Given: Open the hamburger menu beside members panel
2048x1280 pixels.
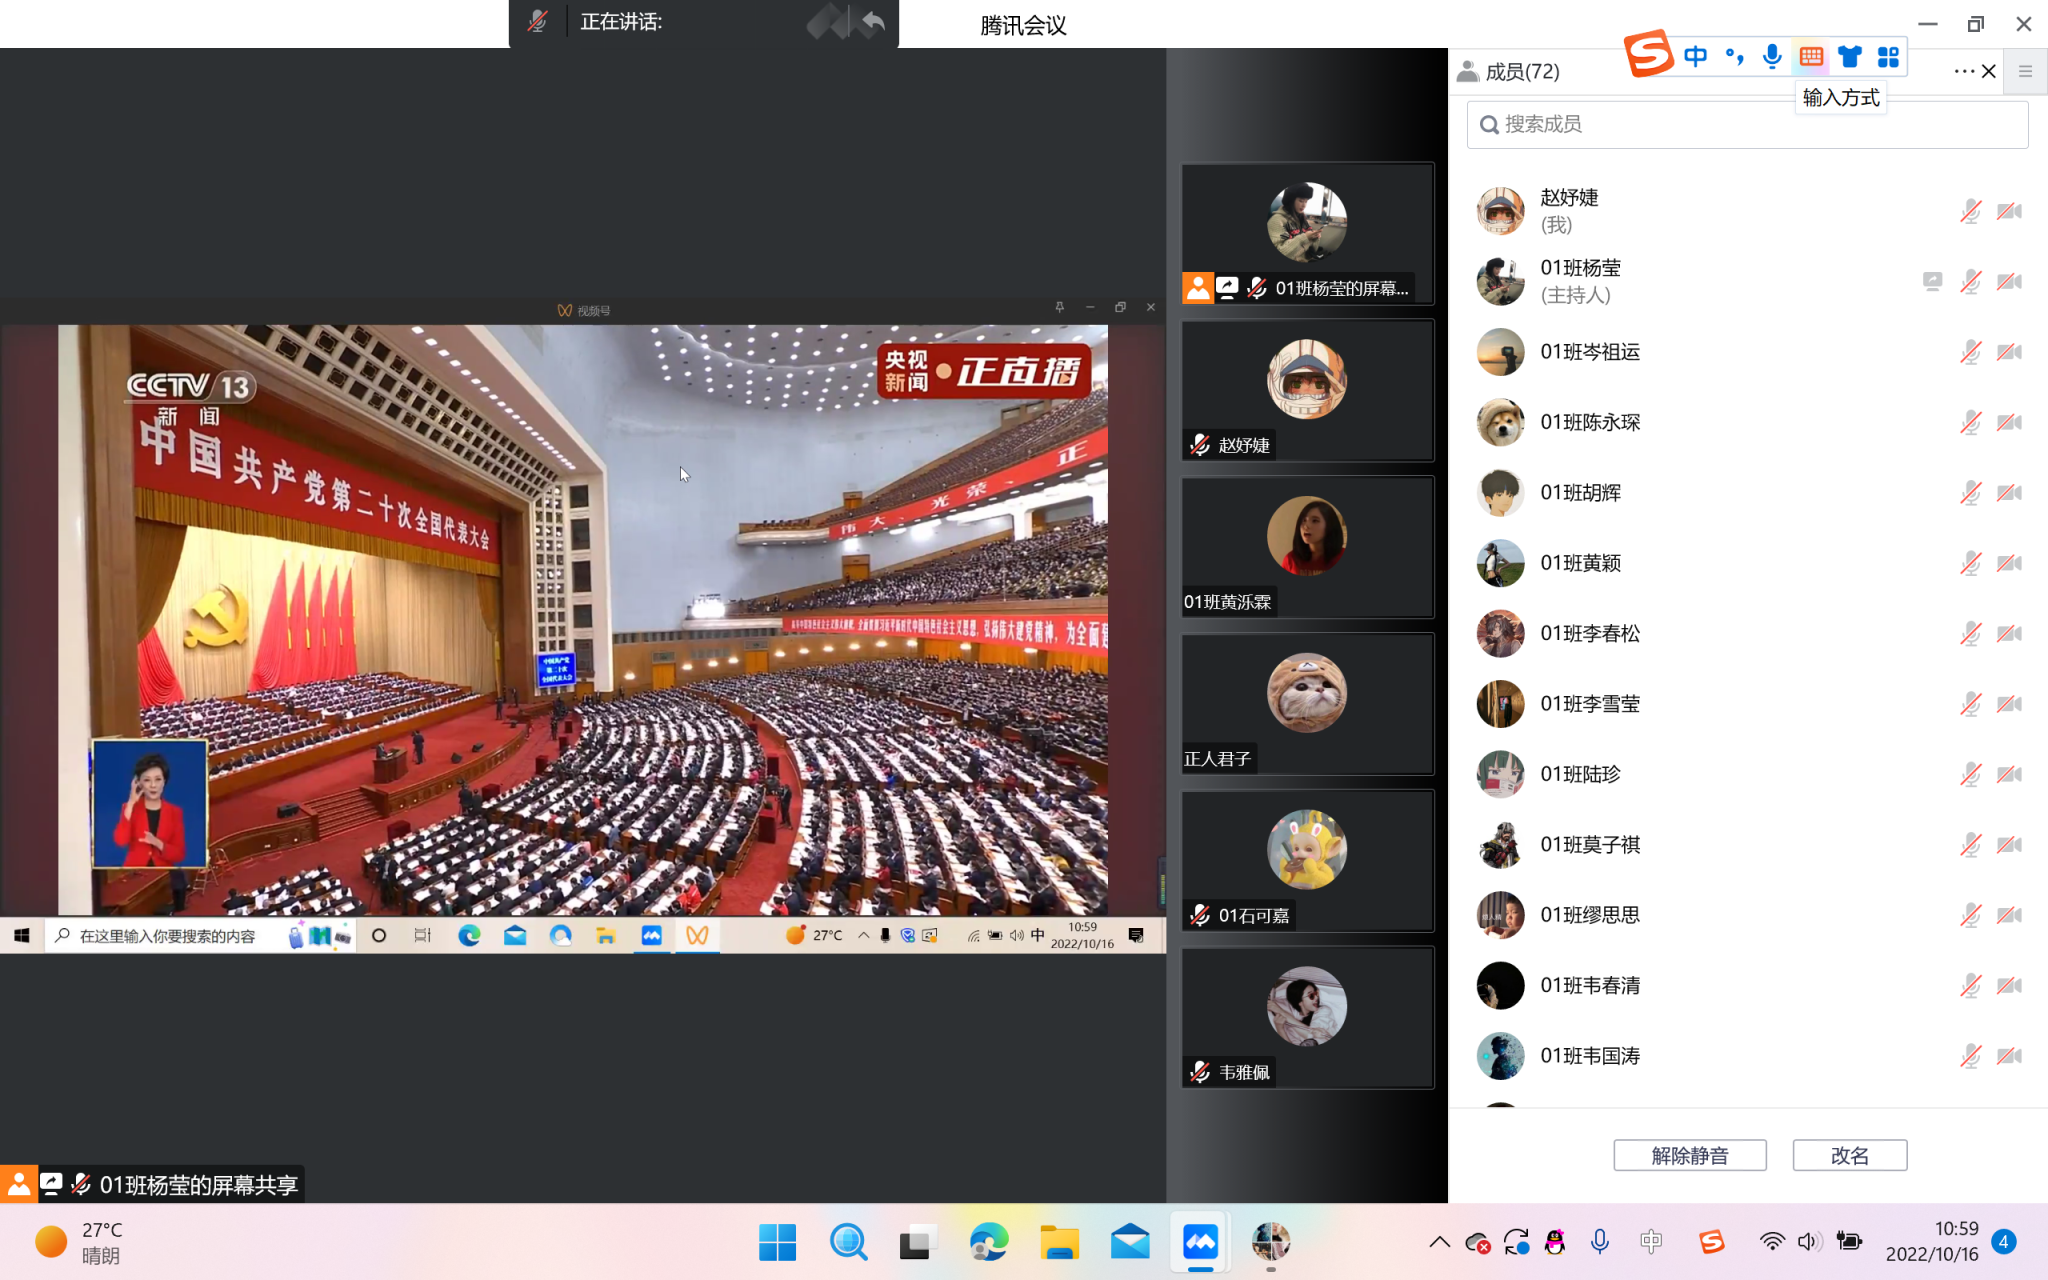Looking at the screenshot, I should (x=2025, y=71).
